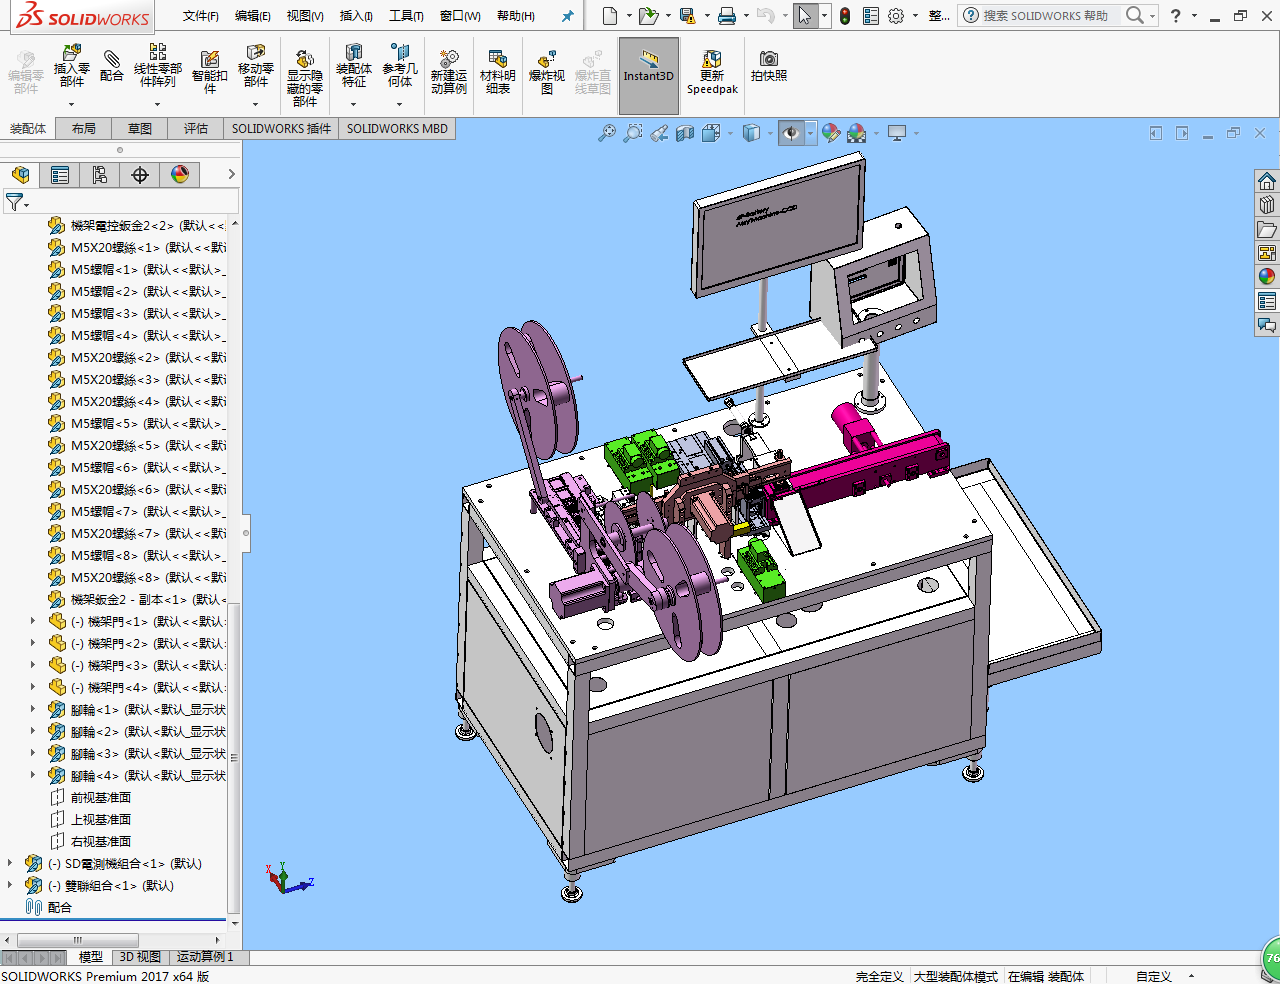The width and height of the screenshot is (1280, 984).
Task: Open the DisplayManager color ball tab
Action: coord(180,175)
